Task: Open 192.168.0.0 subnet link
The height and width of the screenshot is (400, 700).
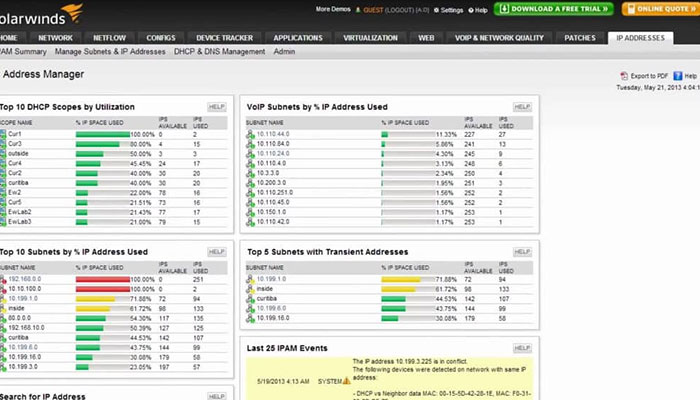Action: click(x=25, y=279)
